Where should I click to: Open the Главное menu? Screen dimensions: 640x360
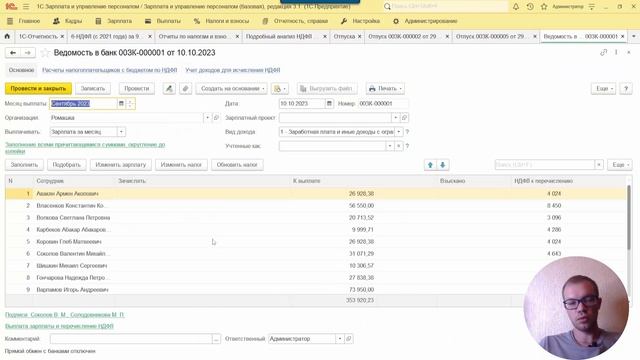tap(24, 21)
